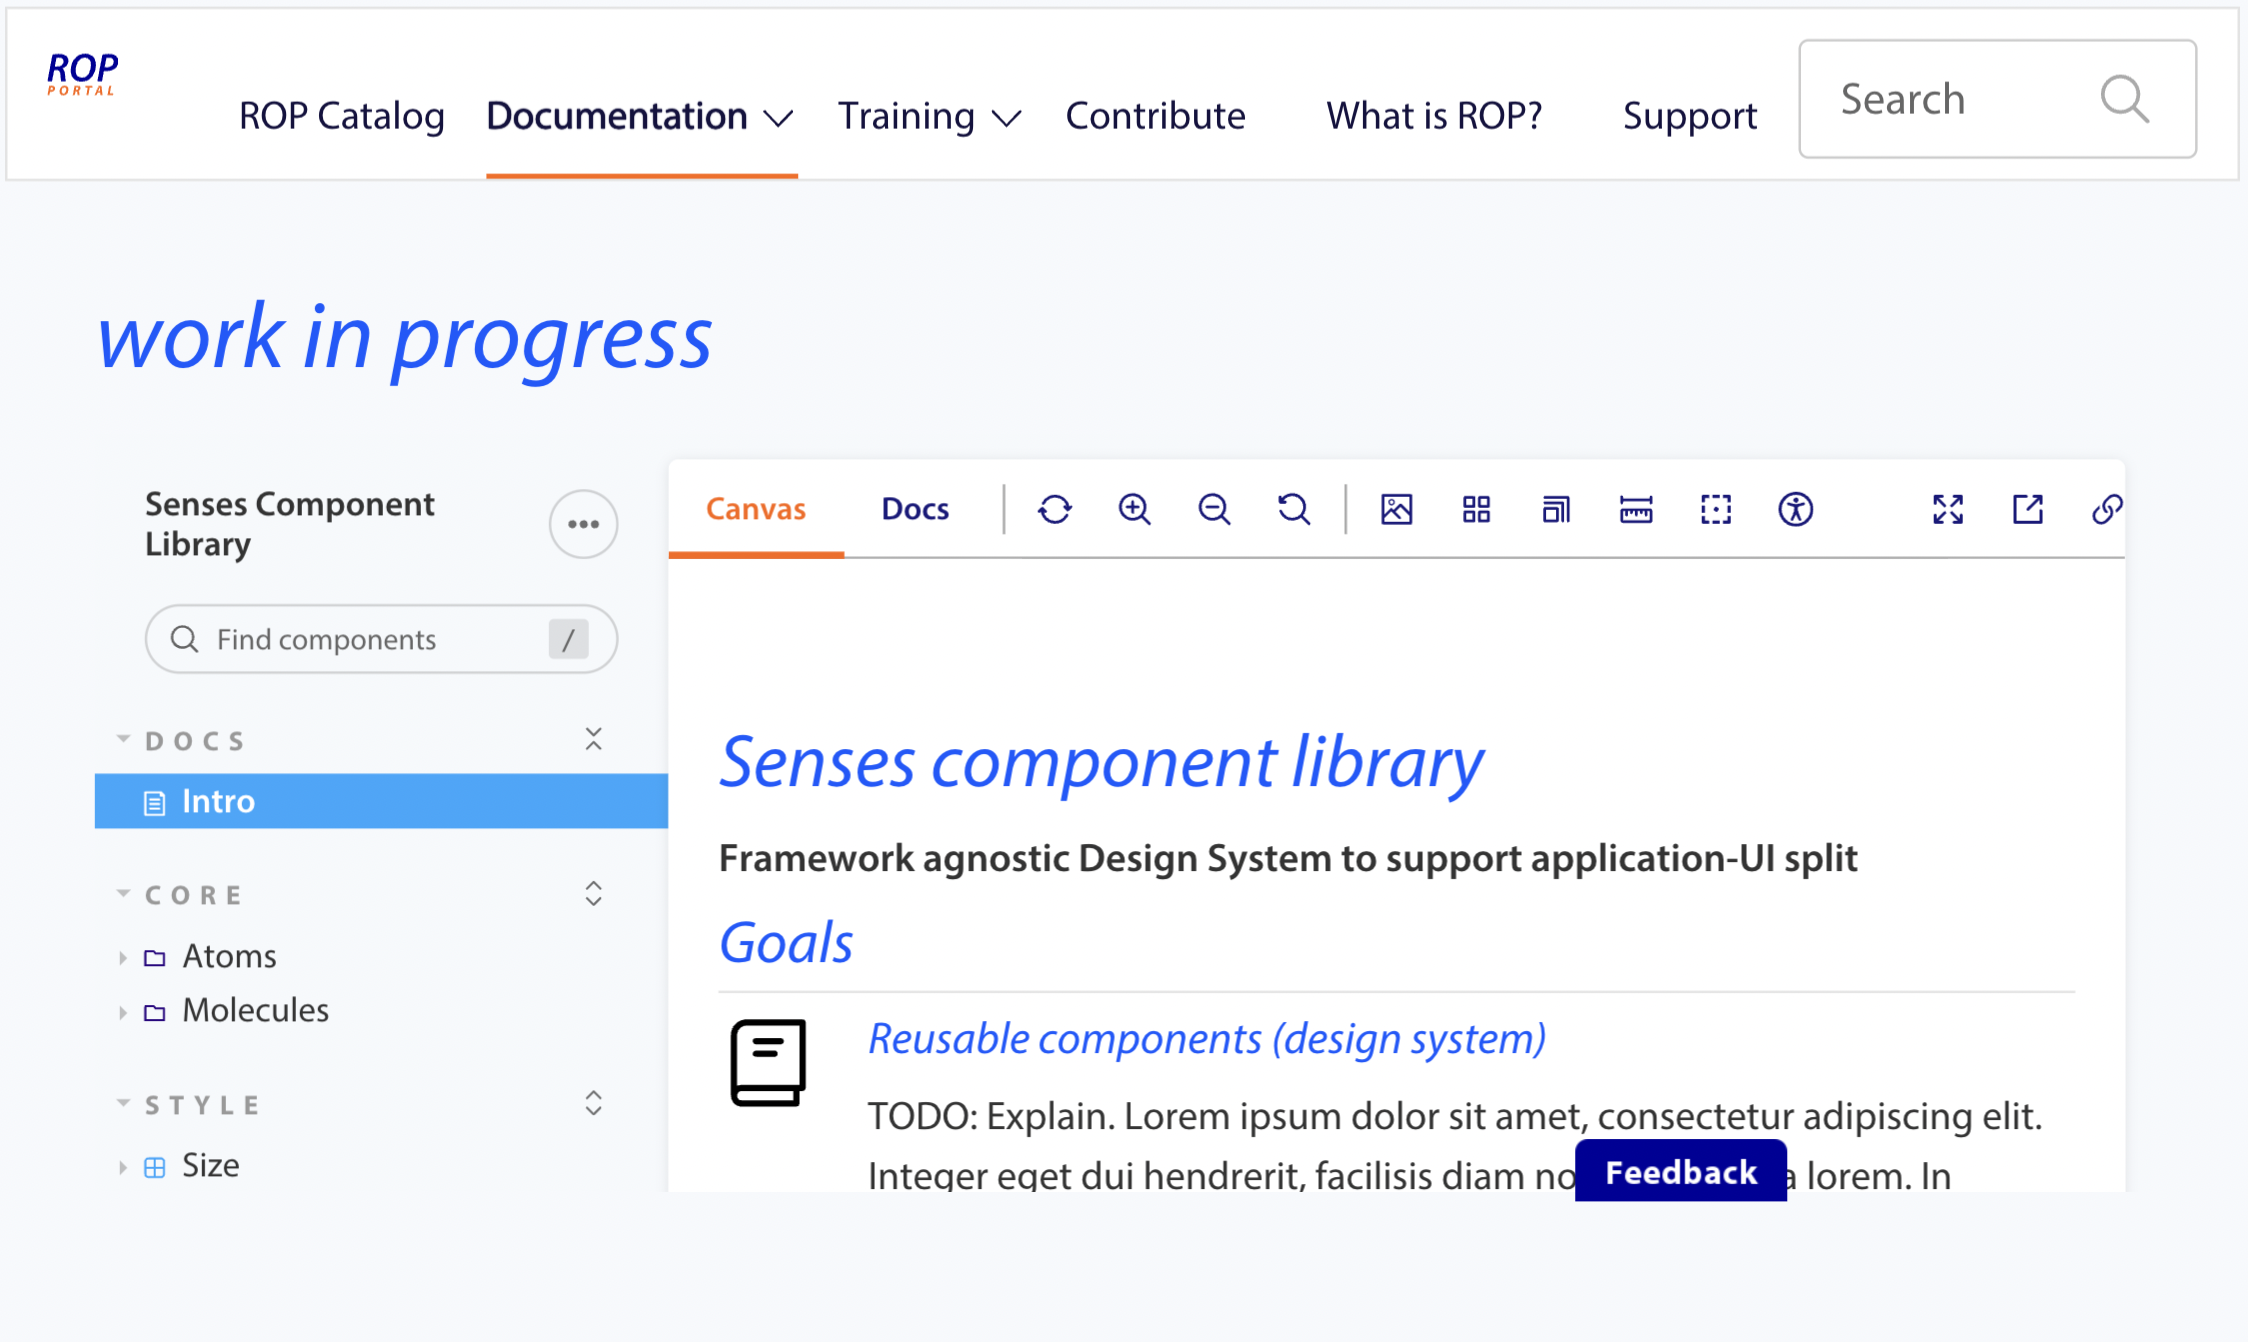Image resolution: width=2248 pixels, height=1342 pixels.
Task: Switch to the Docs tab
Action: coord(914,510)
